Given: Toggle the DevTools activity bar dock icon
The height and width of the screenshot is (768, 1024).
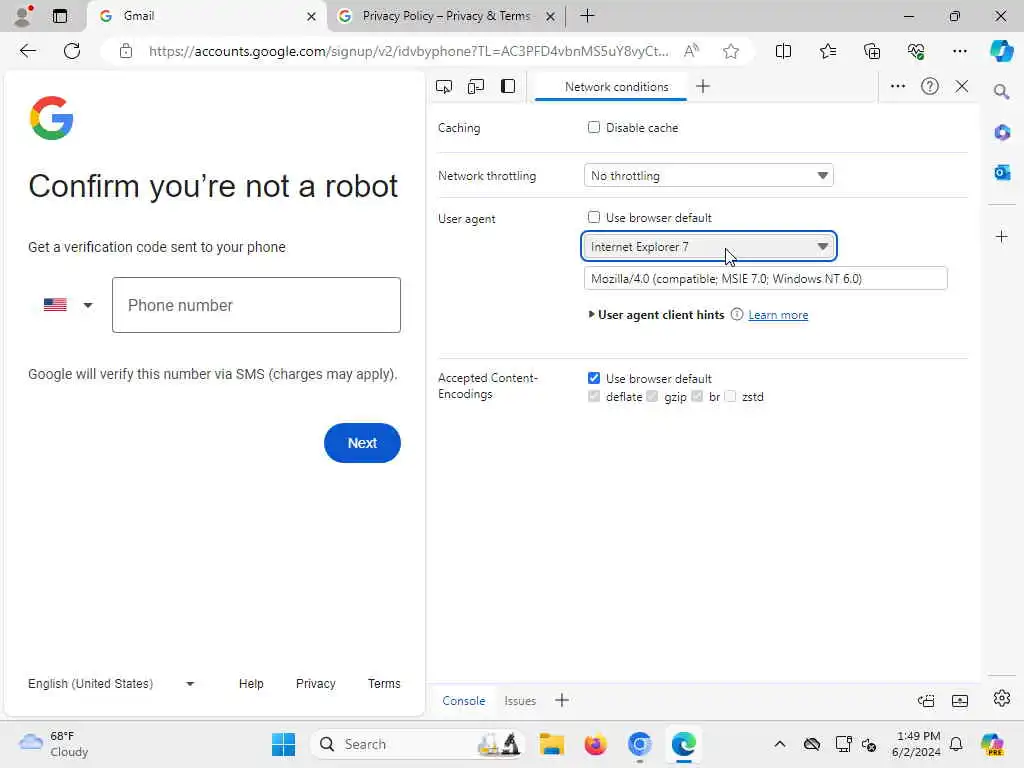Looking at the screenshot, I should click(x=508, y=86).
